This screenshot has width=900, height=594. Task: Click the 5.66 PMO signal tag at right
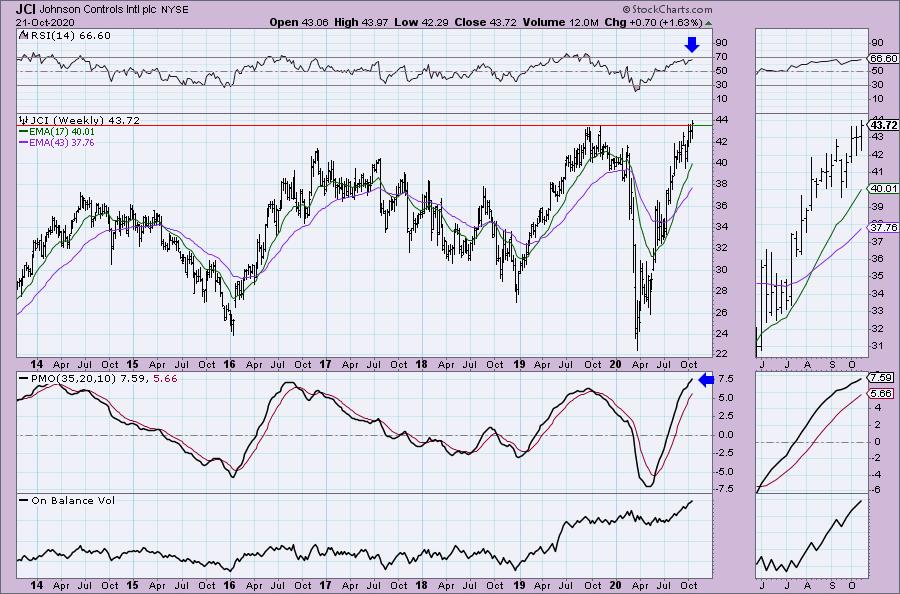click(881, 394)
